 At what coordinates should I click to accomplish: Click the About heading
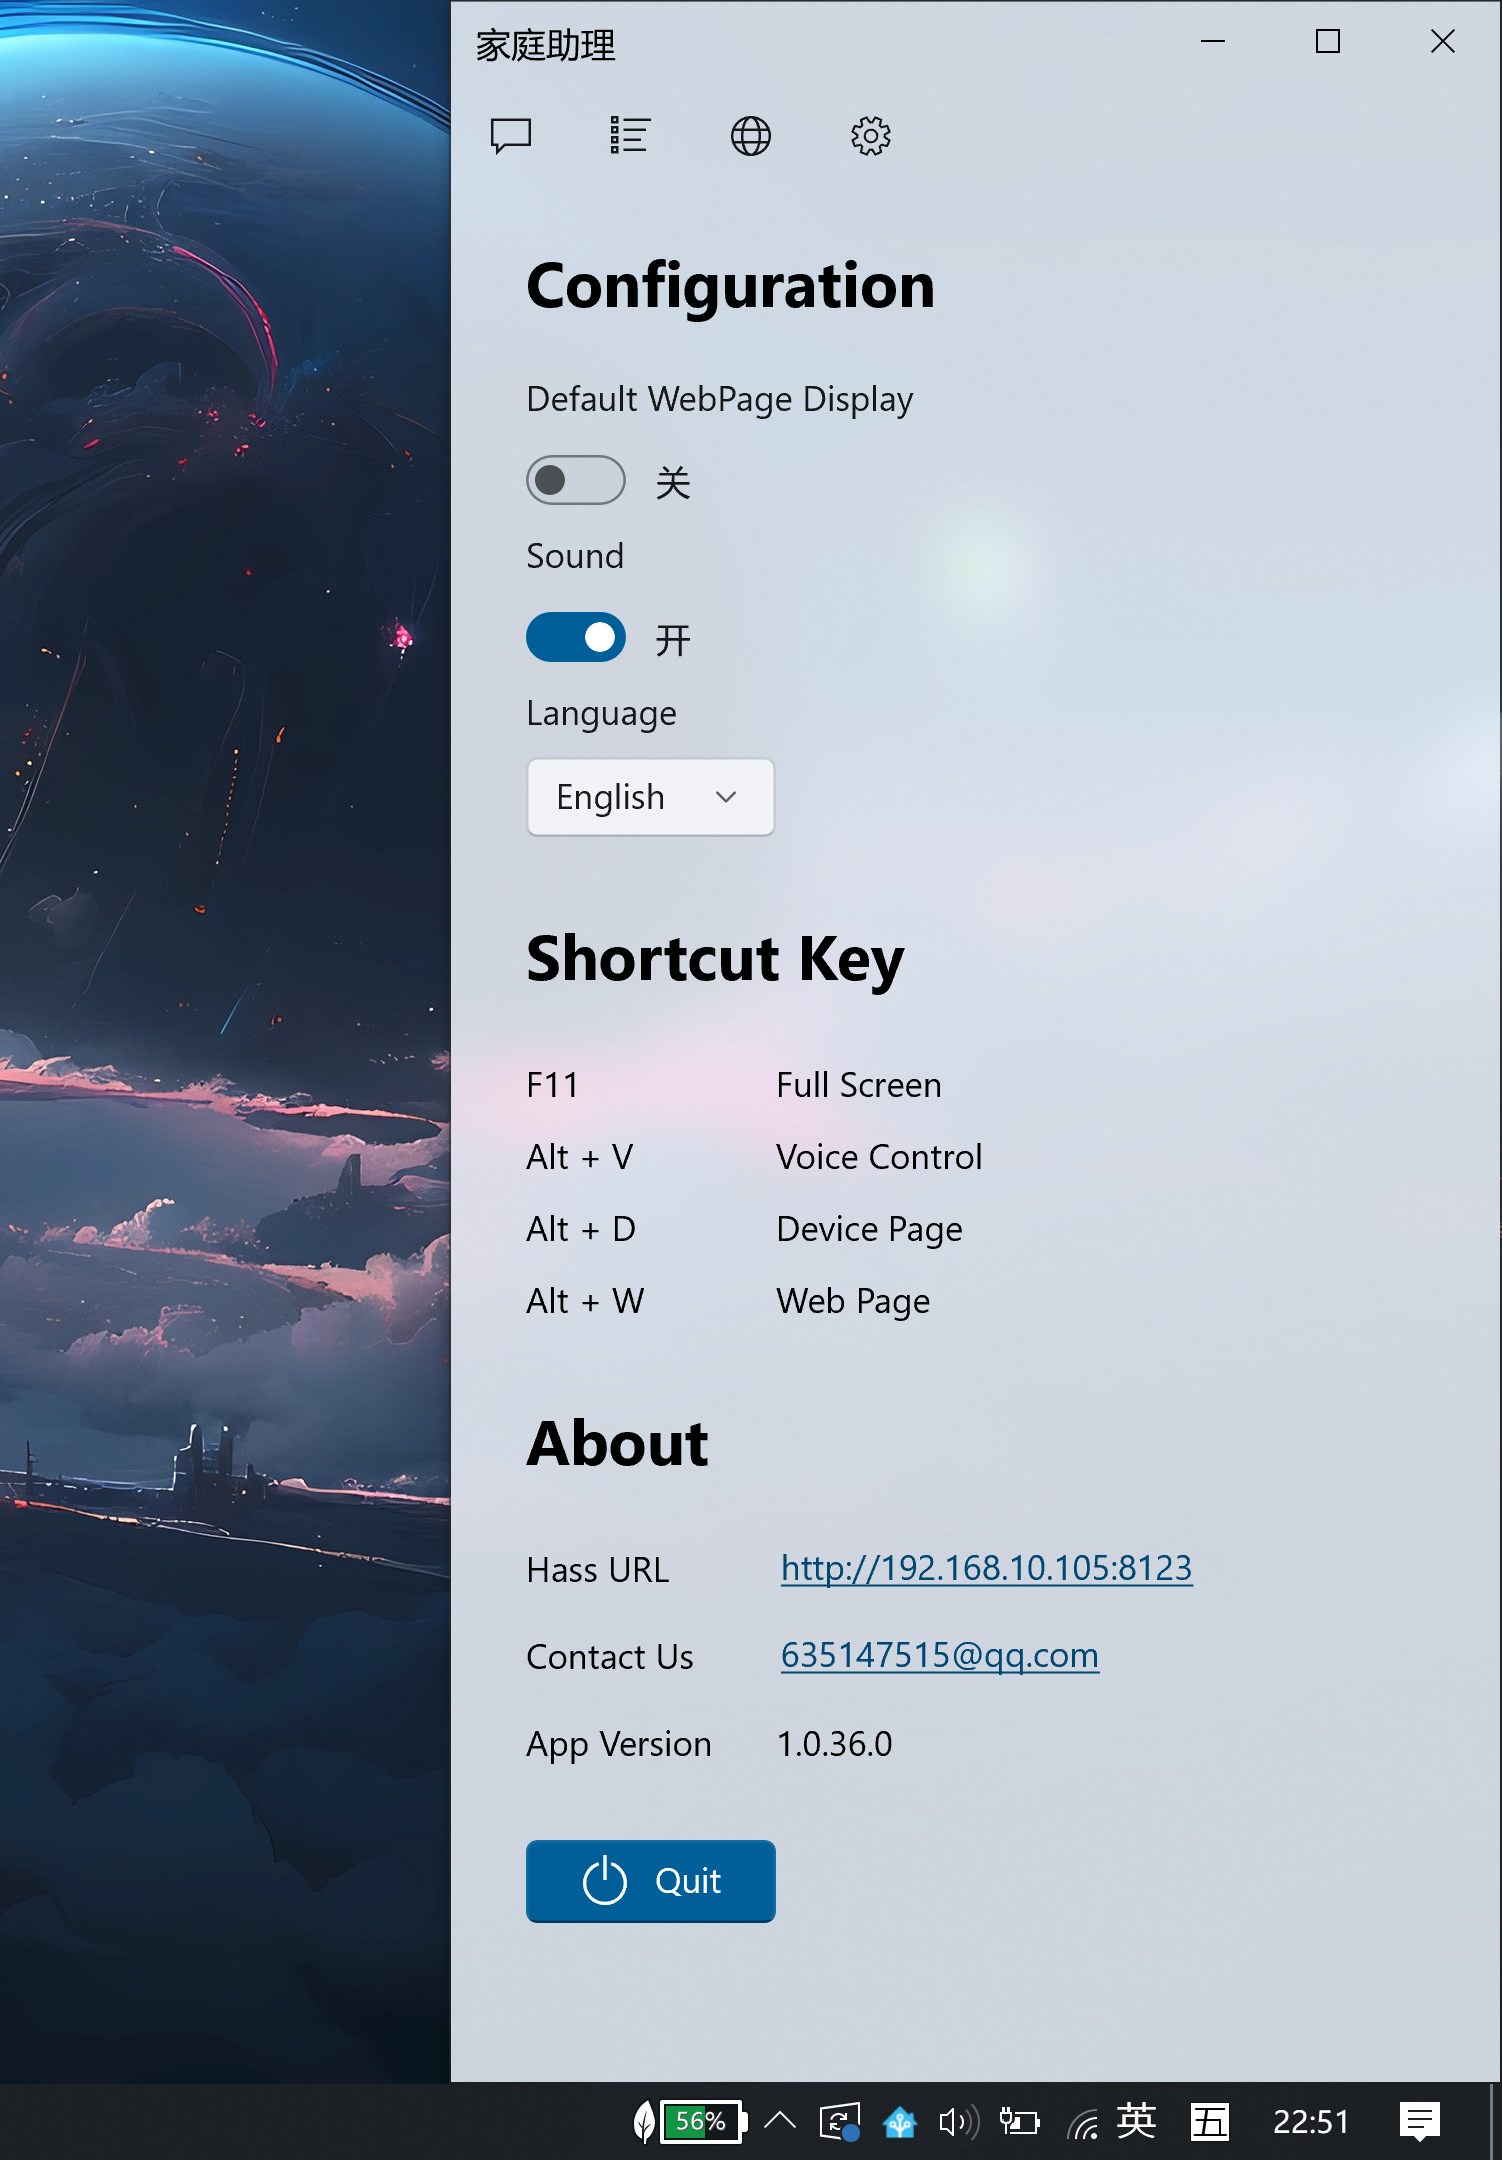(618, 1444)
